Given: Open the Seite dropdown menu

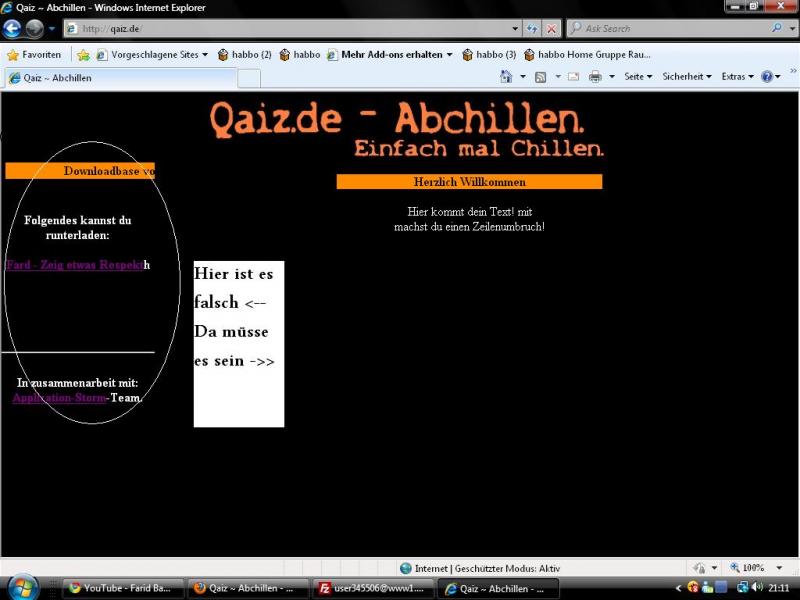Looking at the screenshot, I should coord(638,77).
